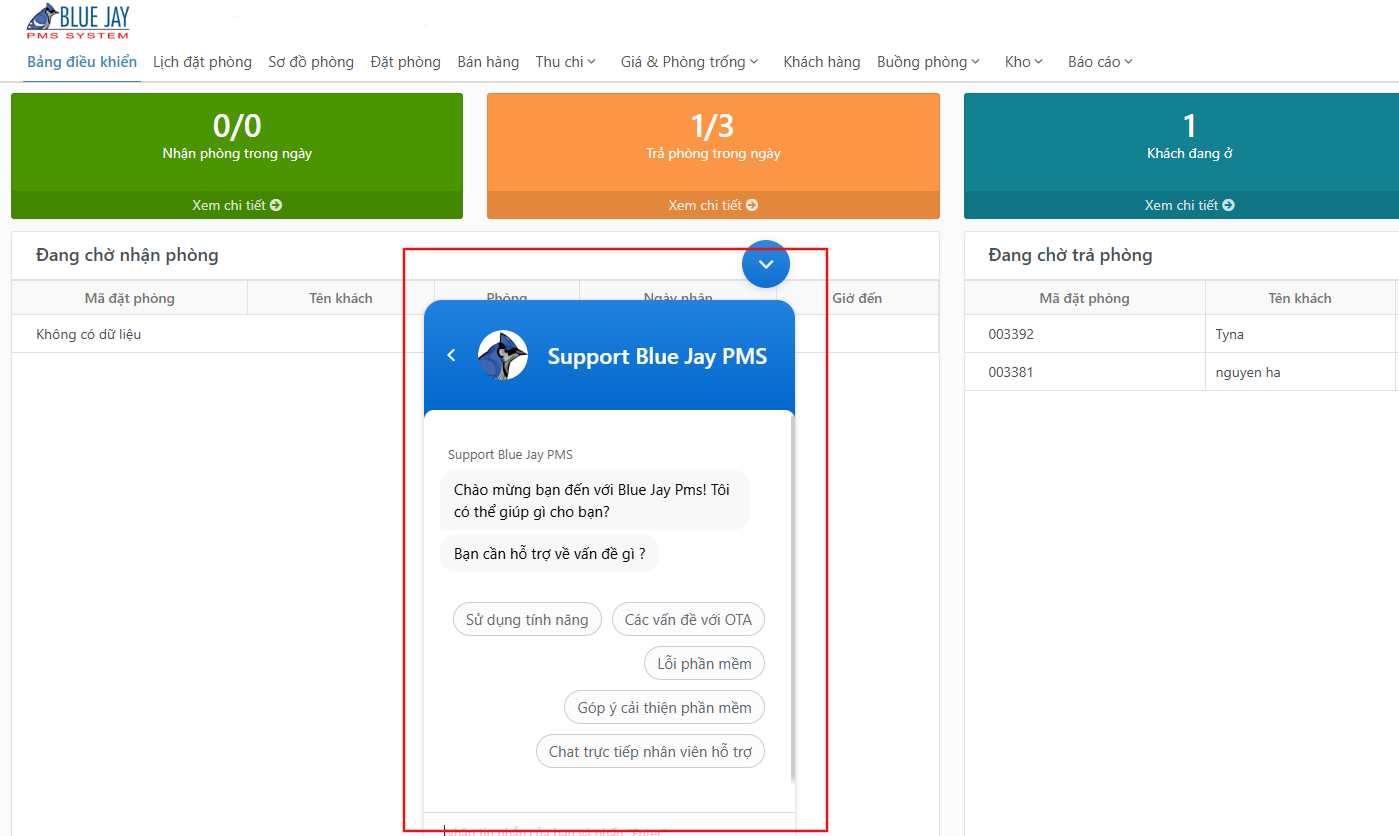Screen dimensions: 1399x836
Task: Go back using the chat header arrow
Action: (x=451, y=355)
